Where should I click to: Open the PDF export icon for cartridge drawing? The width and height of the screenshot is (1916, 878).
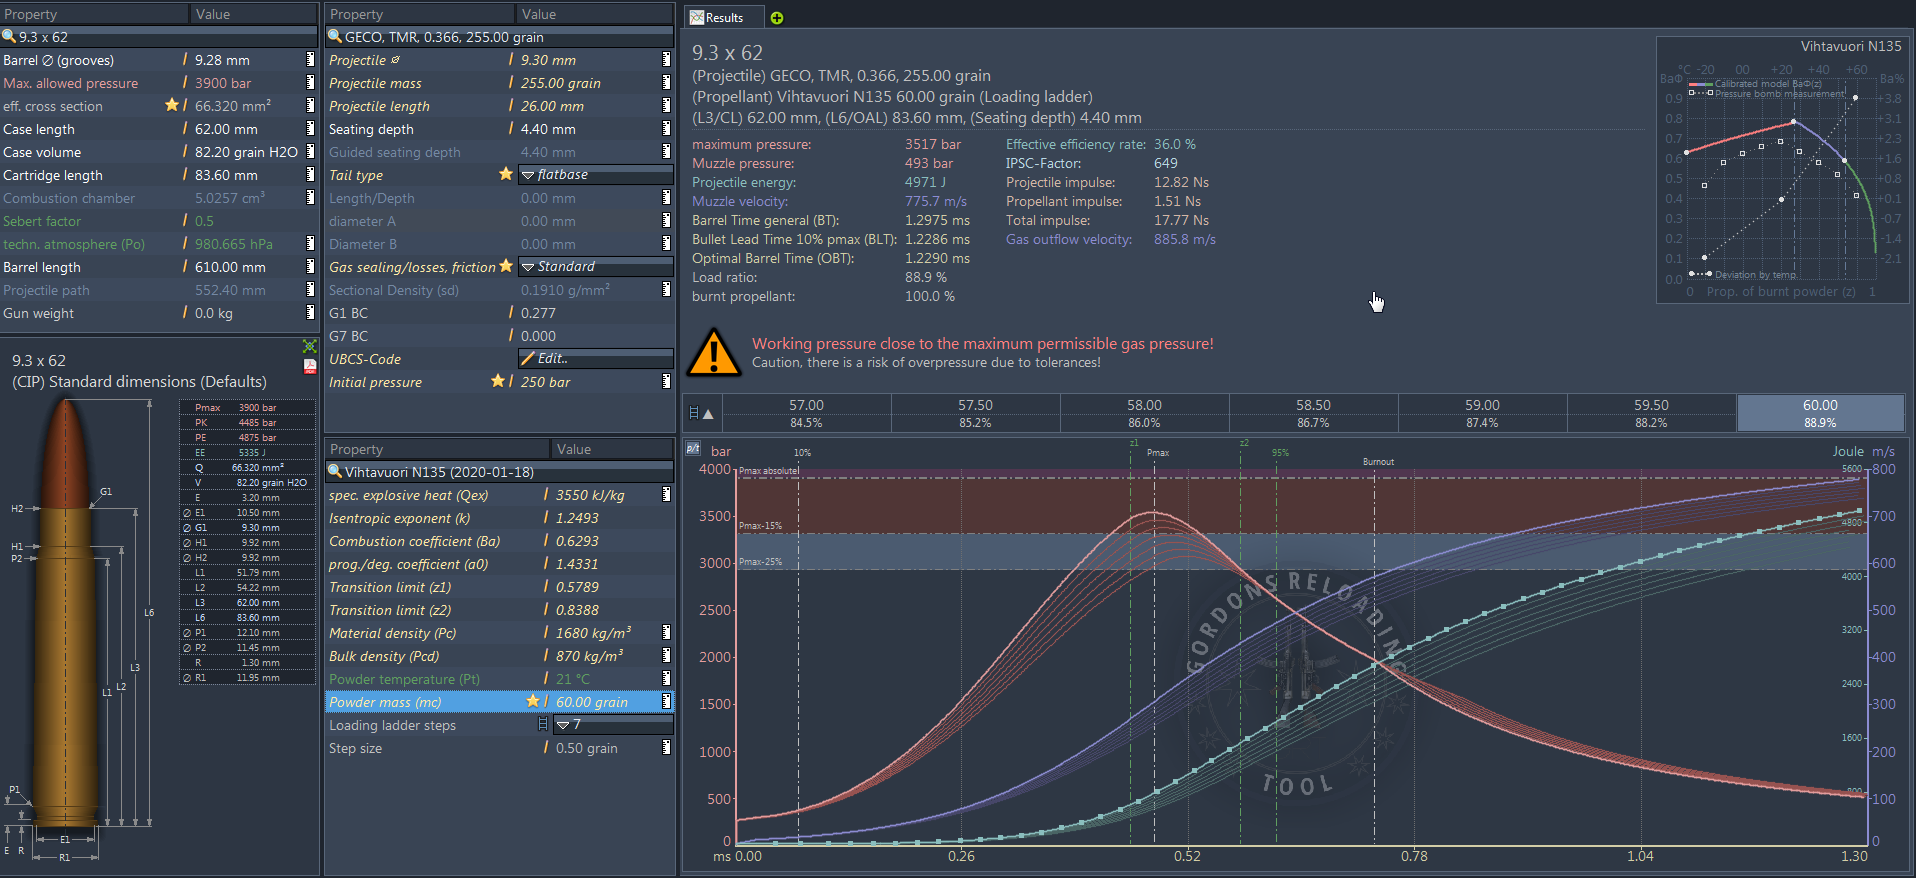pos(310,366)
